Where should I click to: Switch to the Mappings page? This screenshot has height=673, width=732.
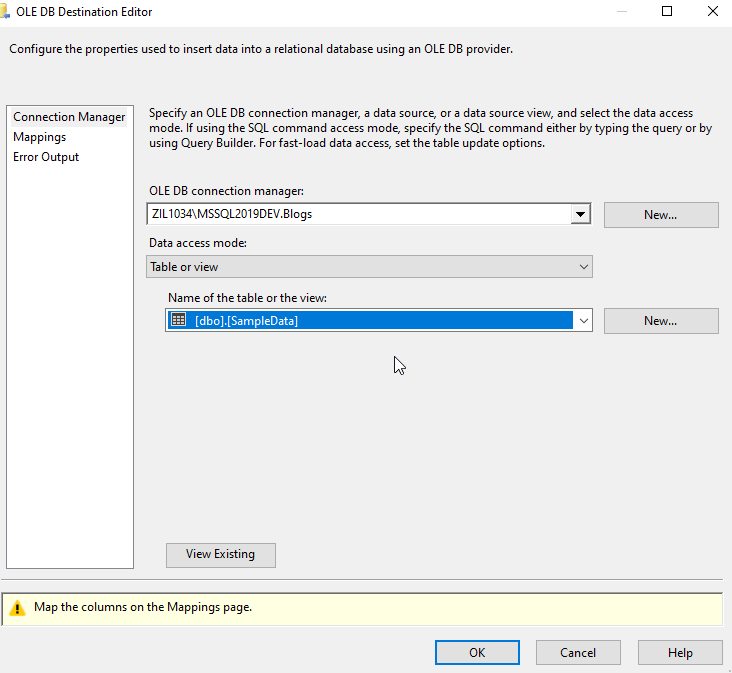[x=40, y=137]
